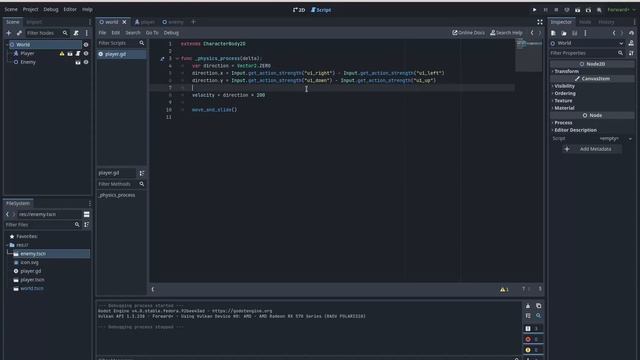Screen dimensions: 640x360
Task: Switch to the Inspector tab
Action: tap(561, 22)
